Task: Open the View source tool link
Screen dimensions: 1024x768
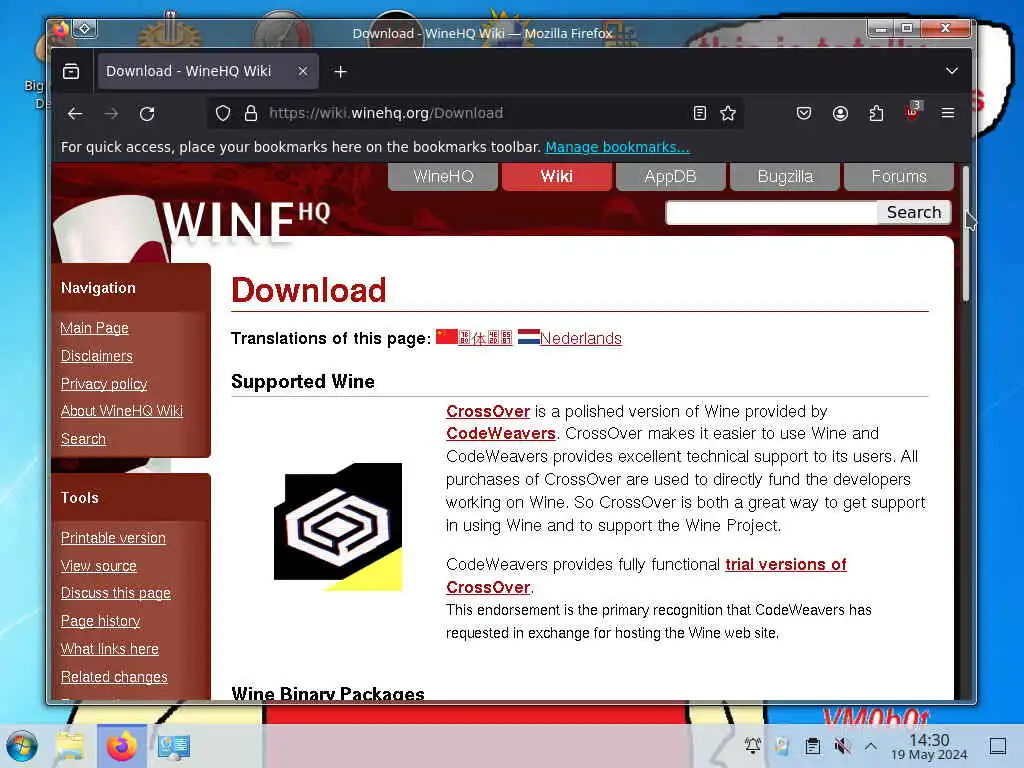Action: [x=99, y=566]
